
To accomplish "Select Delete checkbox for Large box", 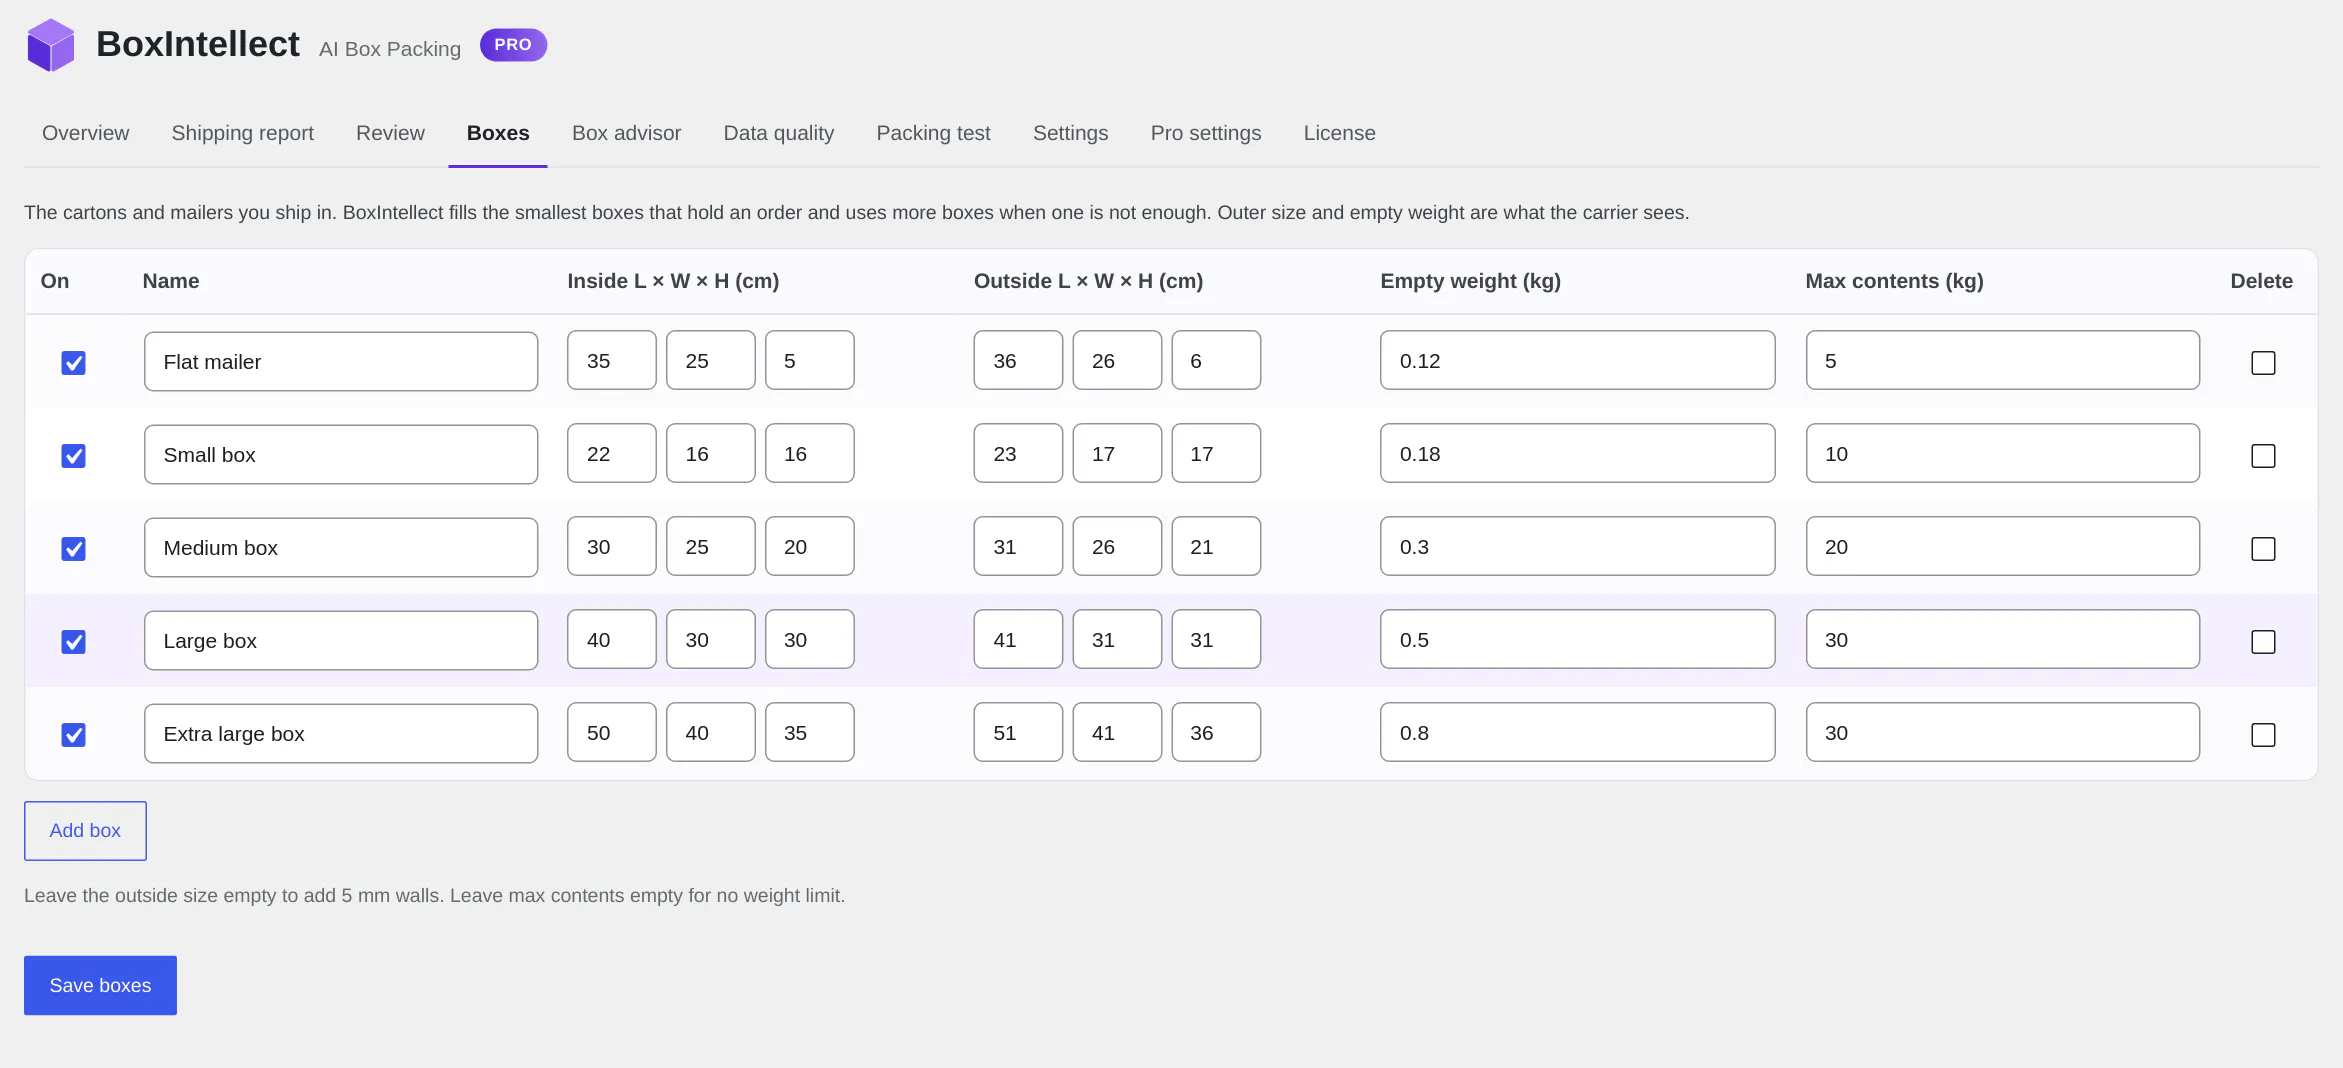I will 2263,641.
